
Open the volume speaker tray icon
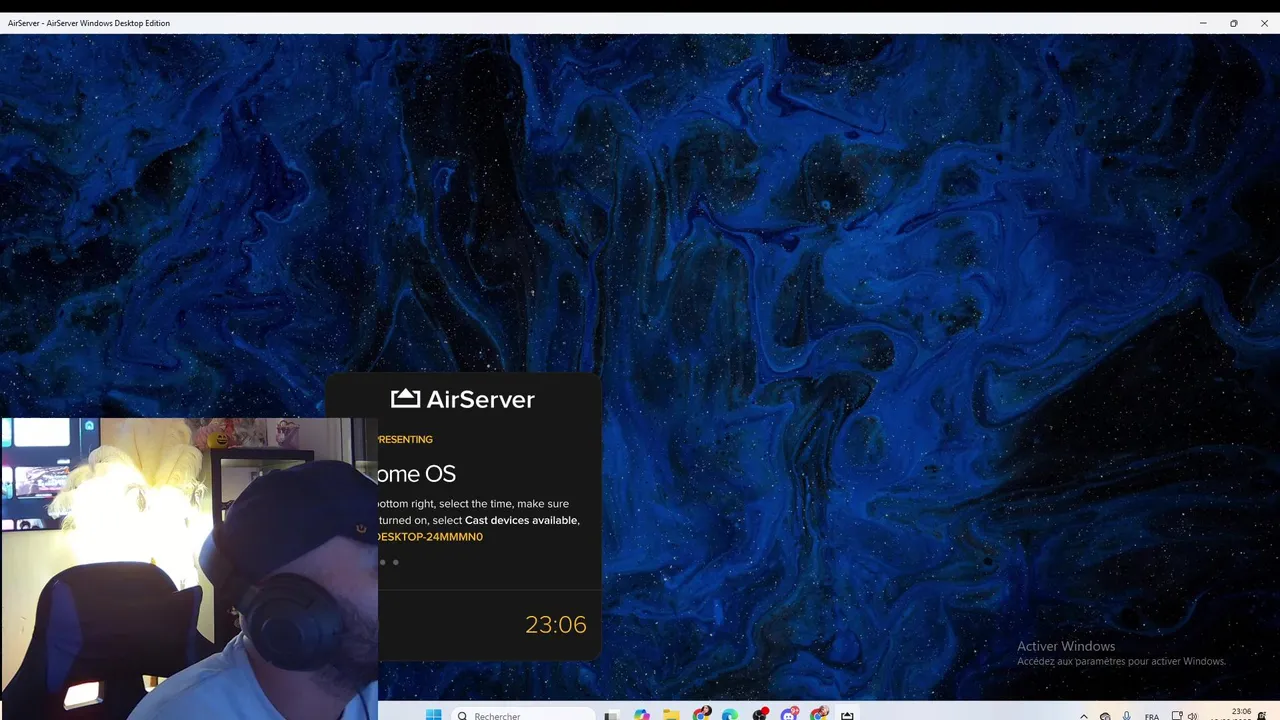(x=1192, y=716)
